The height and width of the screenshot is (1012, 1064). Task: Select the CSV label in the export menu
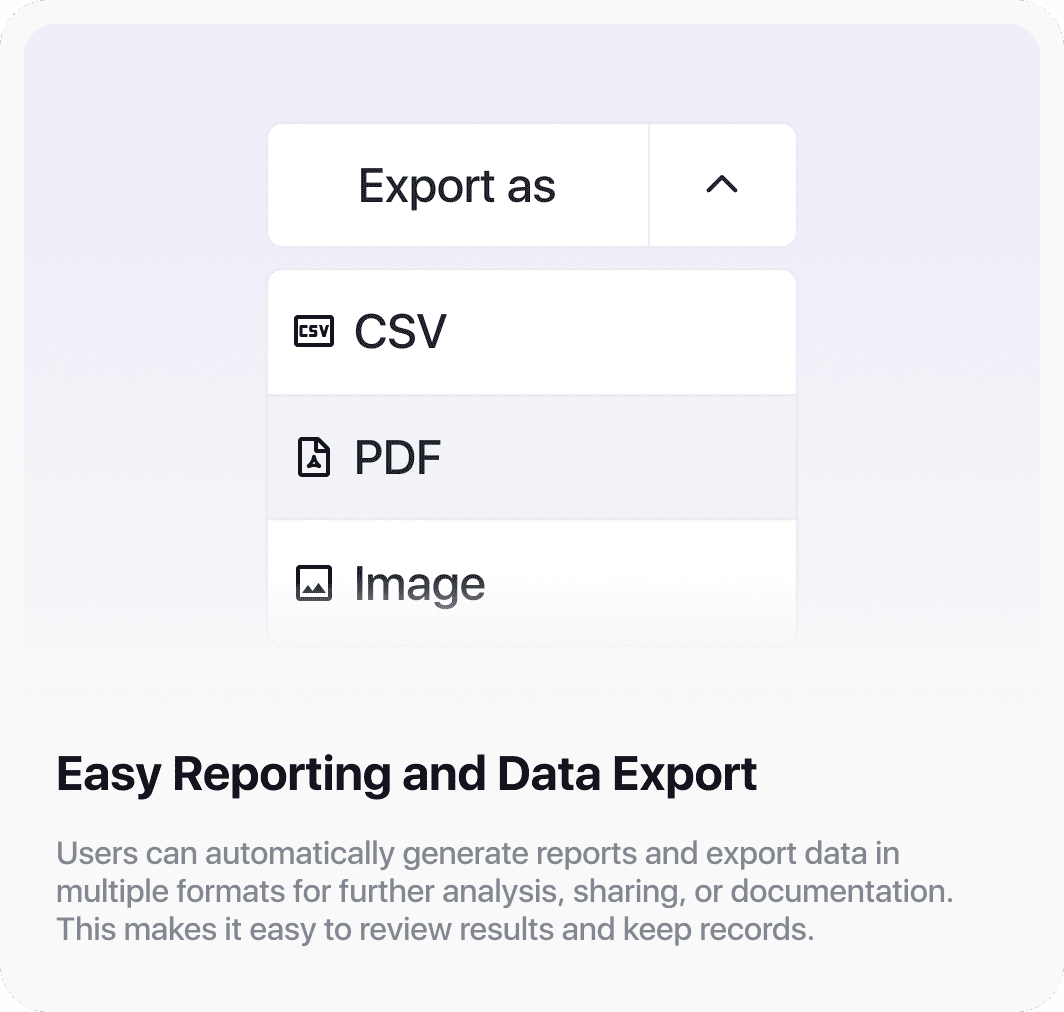400,332
